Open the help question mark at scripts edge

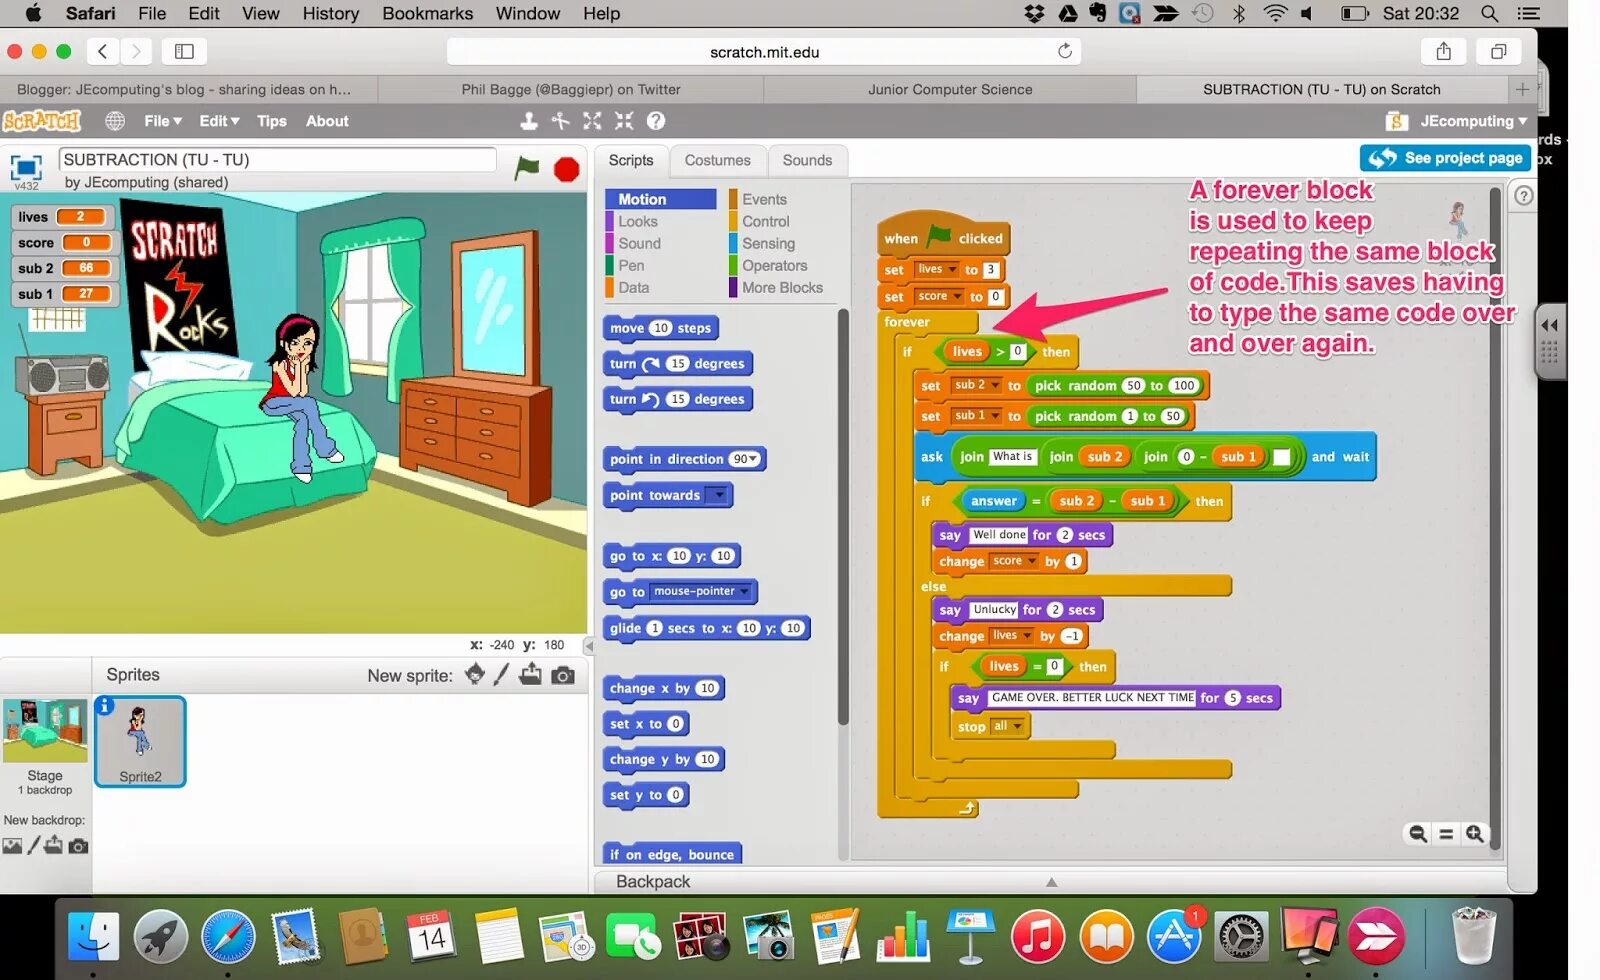click(1523, 196)
